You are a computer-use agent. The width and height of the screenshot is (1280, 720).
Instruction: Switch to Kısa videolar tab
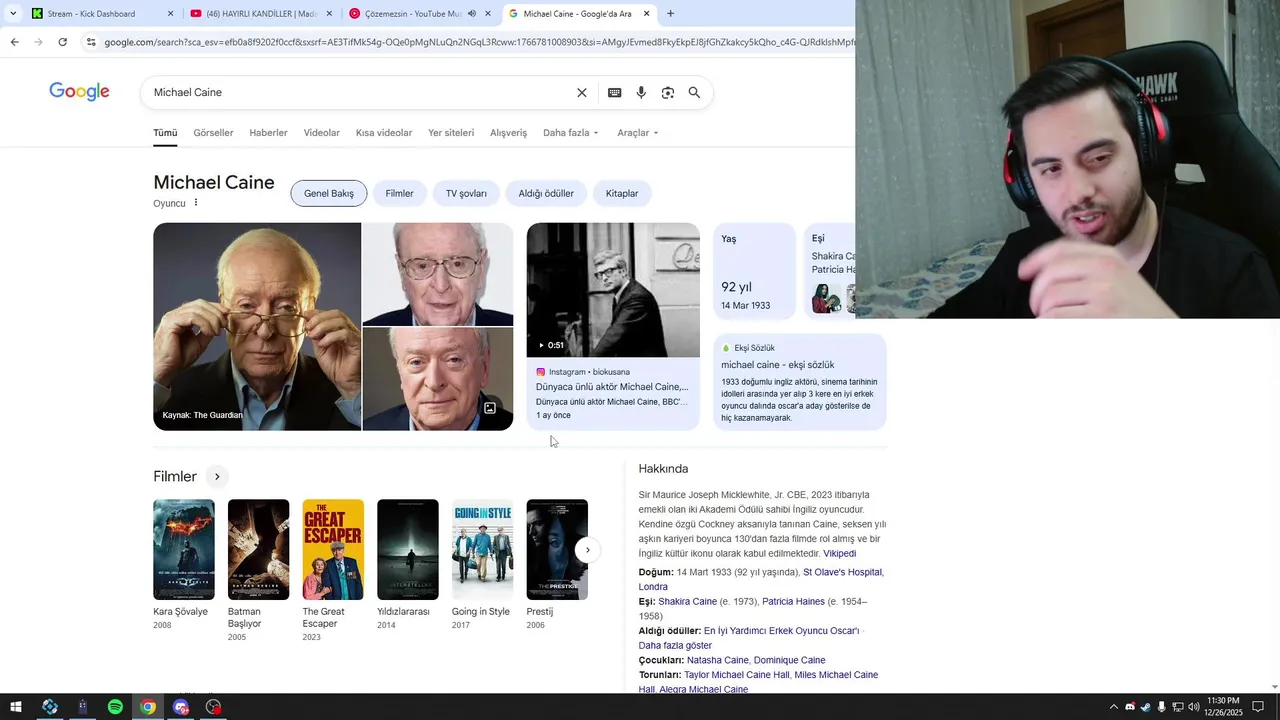tap(384, 133)
